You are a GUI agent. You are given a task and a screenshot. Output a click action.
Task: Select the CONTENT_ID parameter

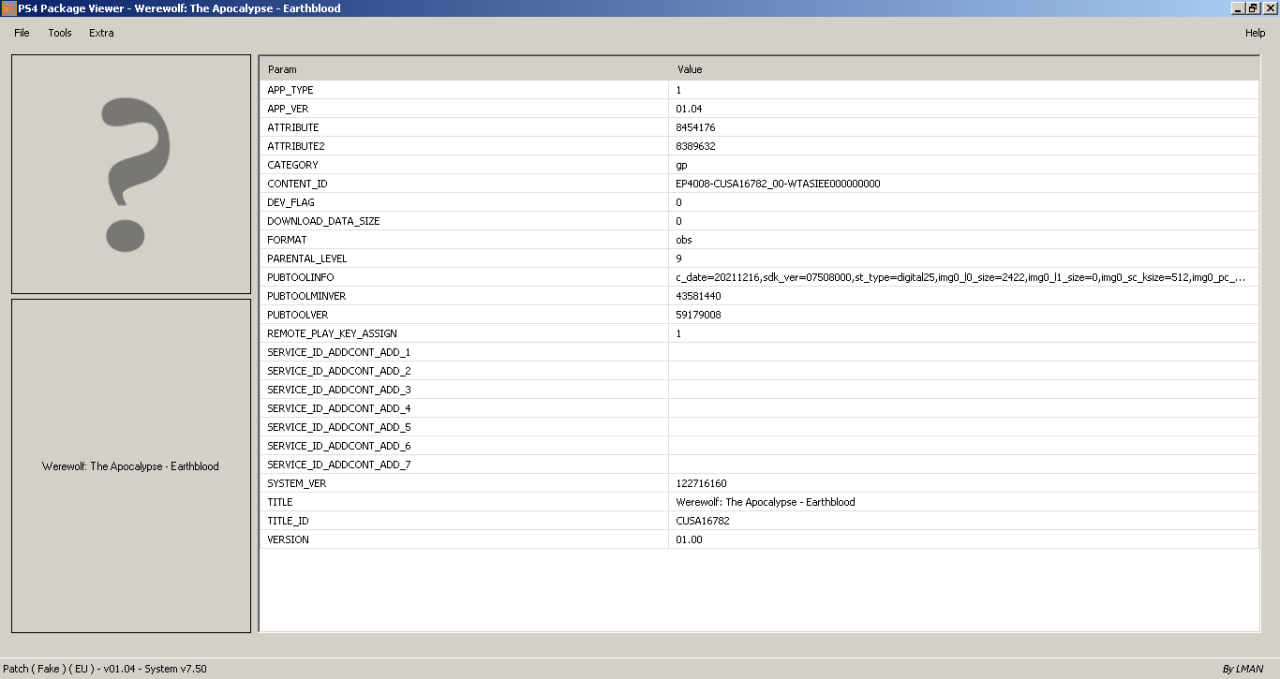[x=464, y=183]
